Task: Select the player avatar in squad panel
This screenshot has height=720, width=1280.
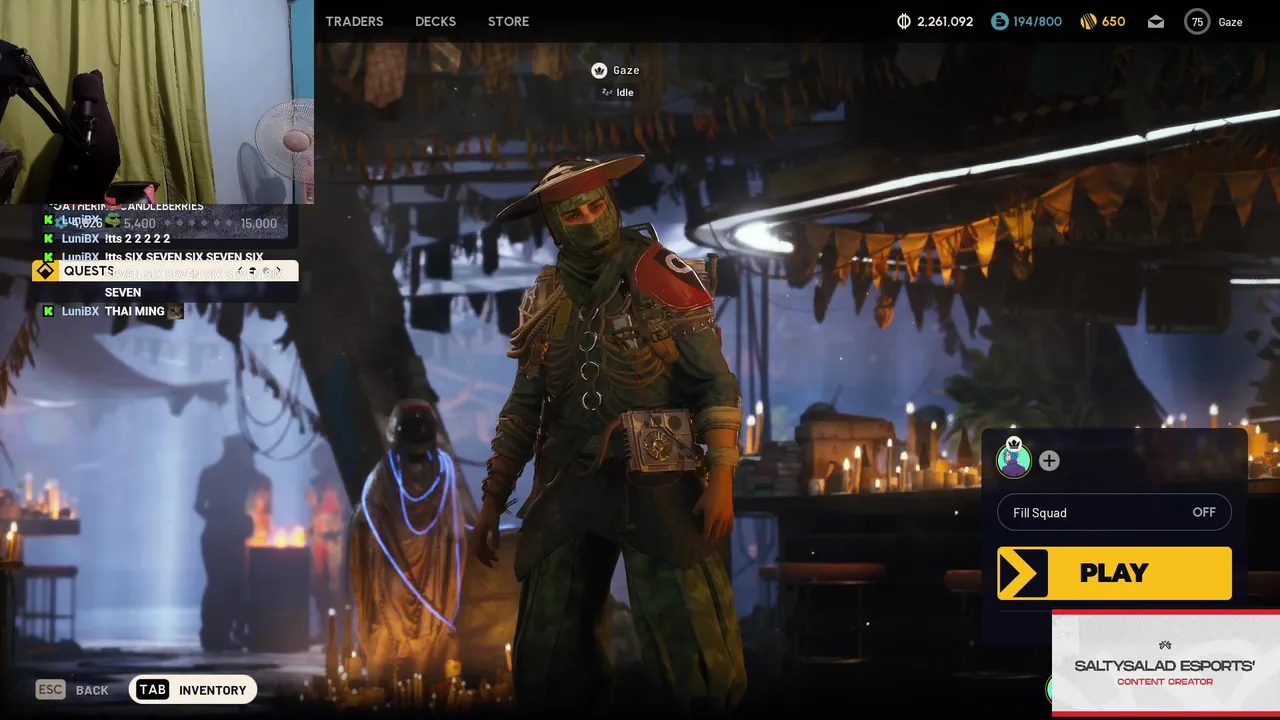Action: click(1014, 459)
